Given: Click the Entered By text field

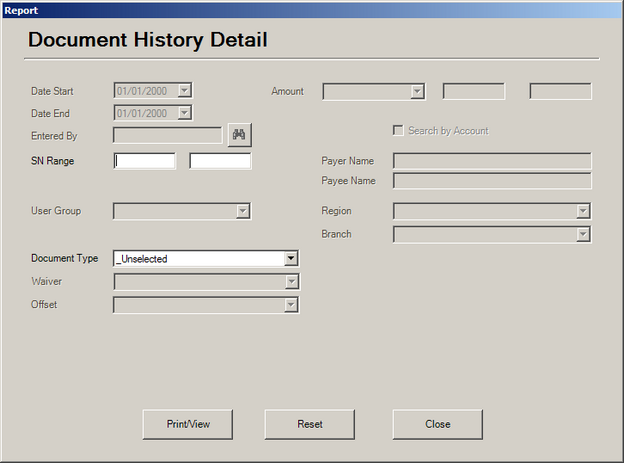Looking at the screenshot, I should coord(168,135).
